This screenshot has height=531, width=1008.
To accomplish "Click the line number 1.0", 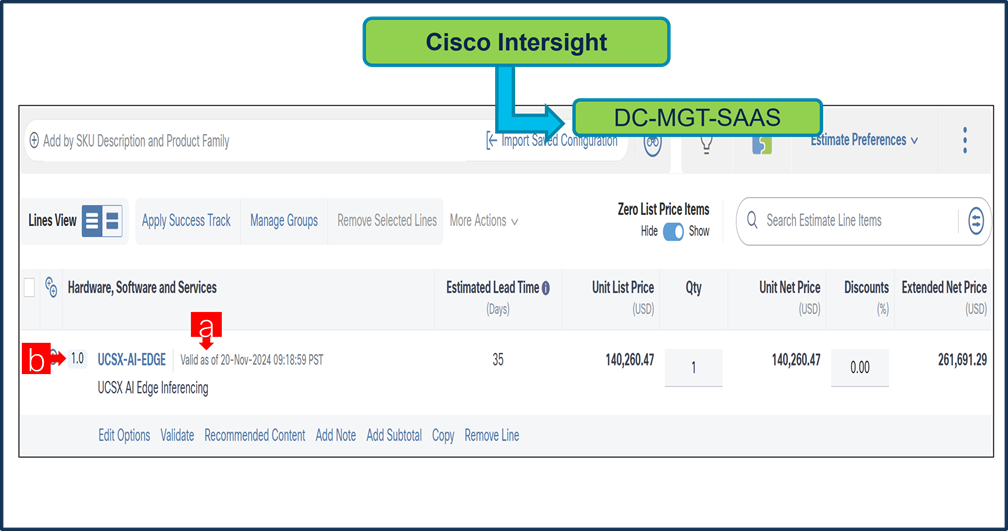I will (x=77, y=358).
